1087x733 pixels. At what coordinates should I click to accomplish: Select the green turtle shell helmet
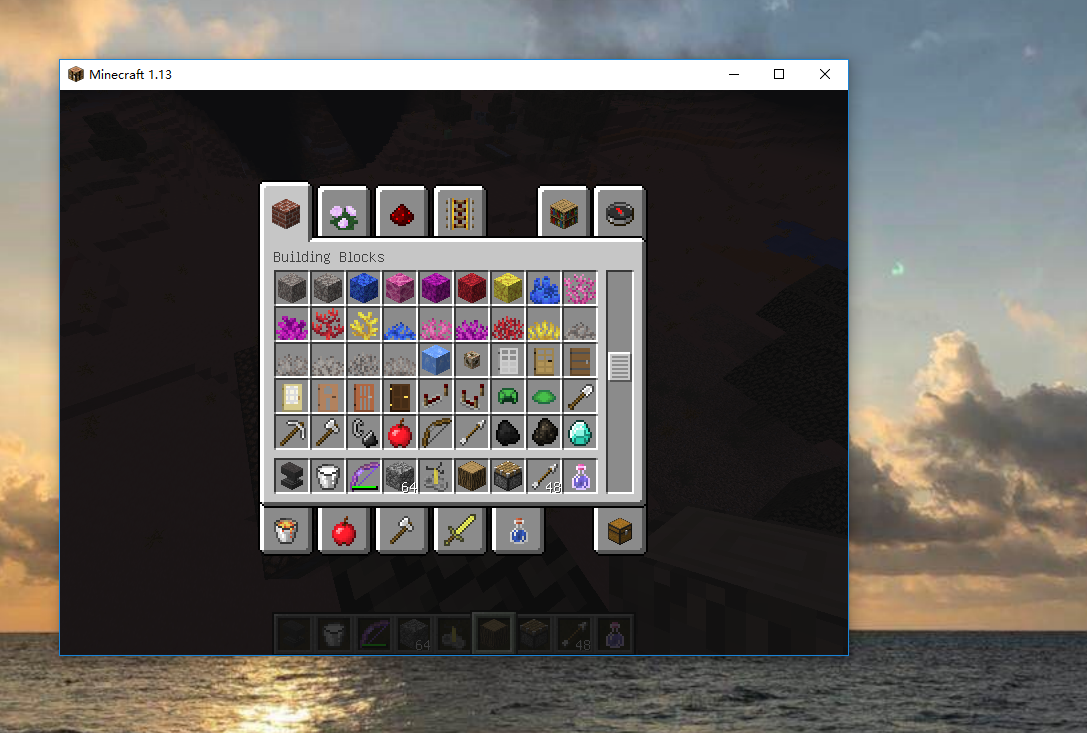pos(508,396)
